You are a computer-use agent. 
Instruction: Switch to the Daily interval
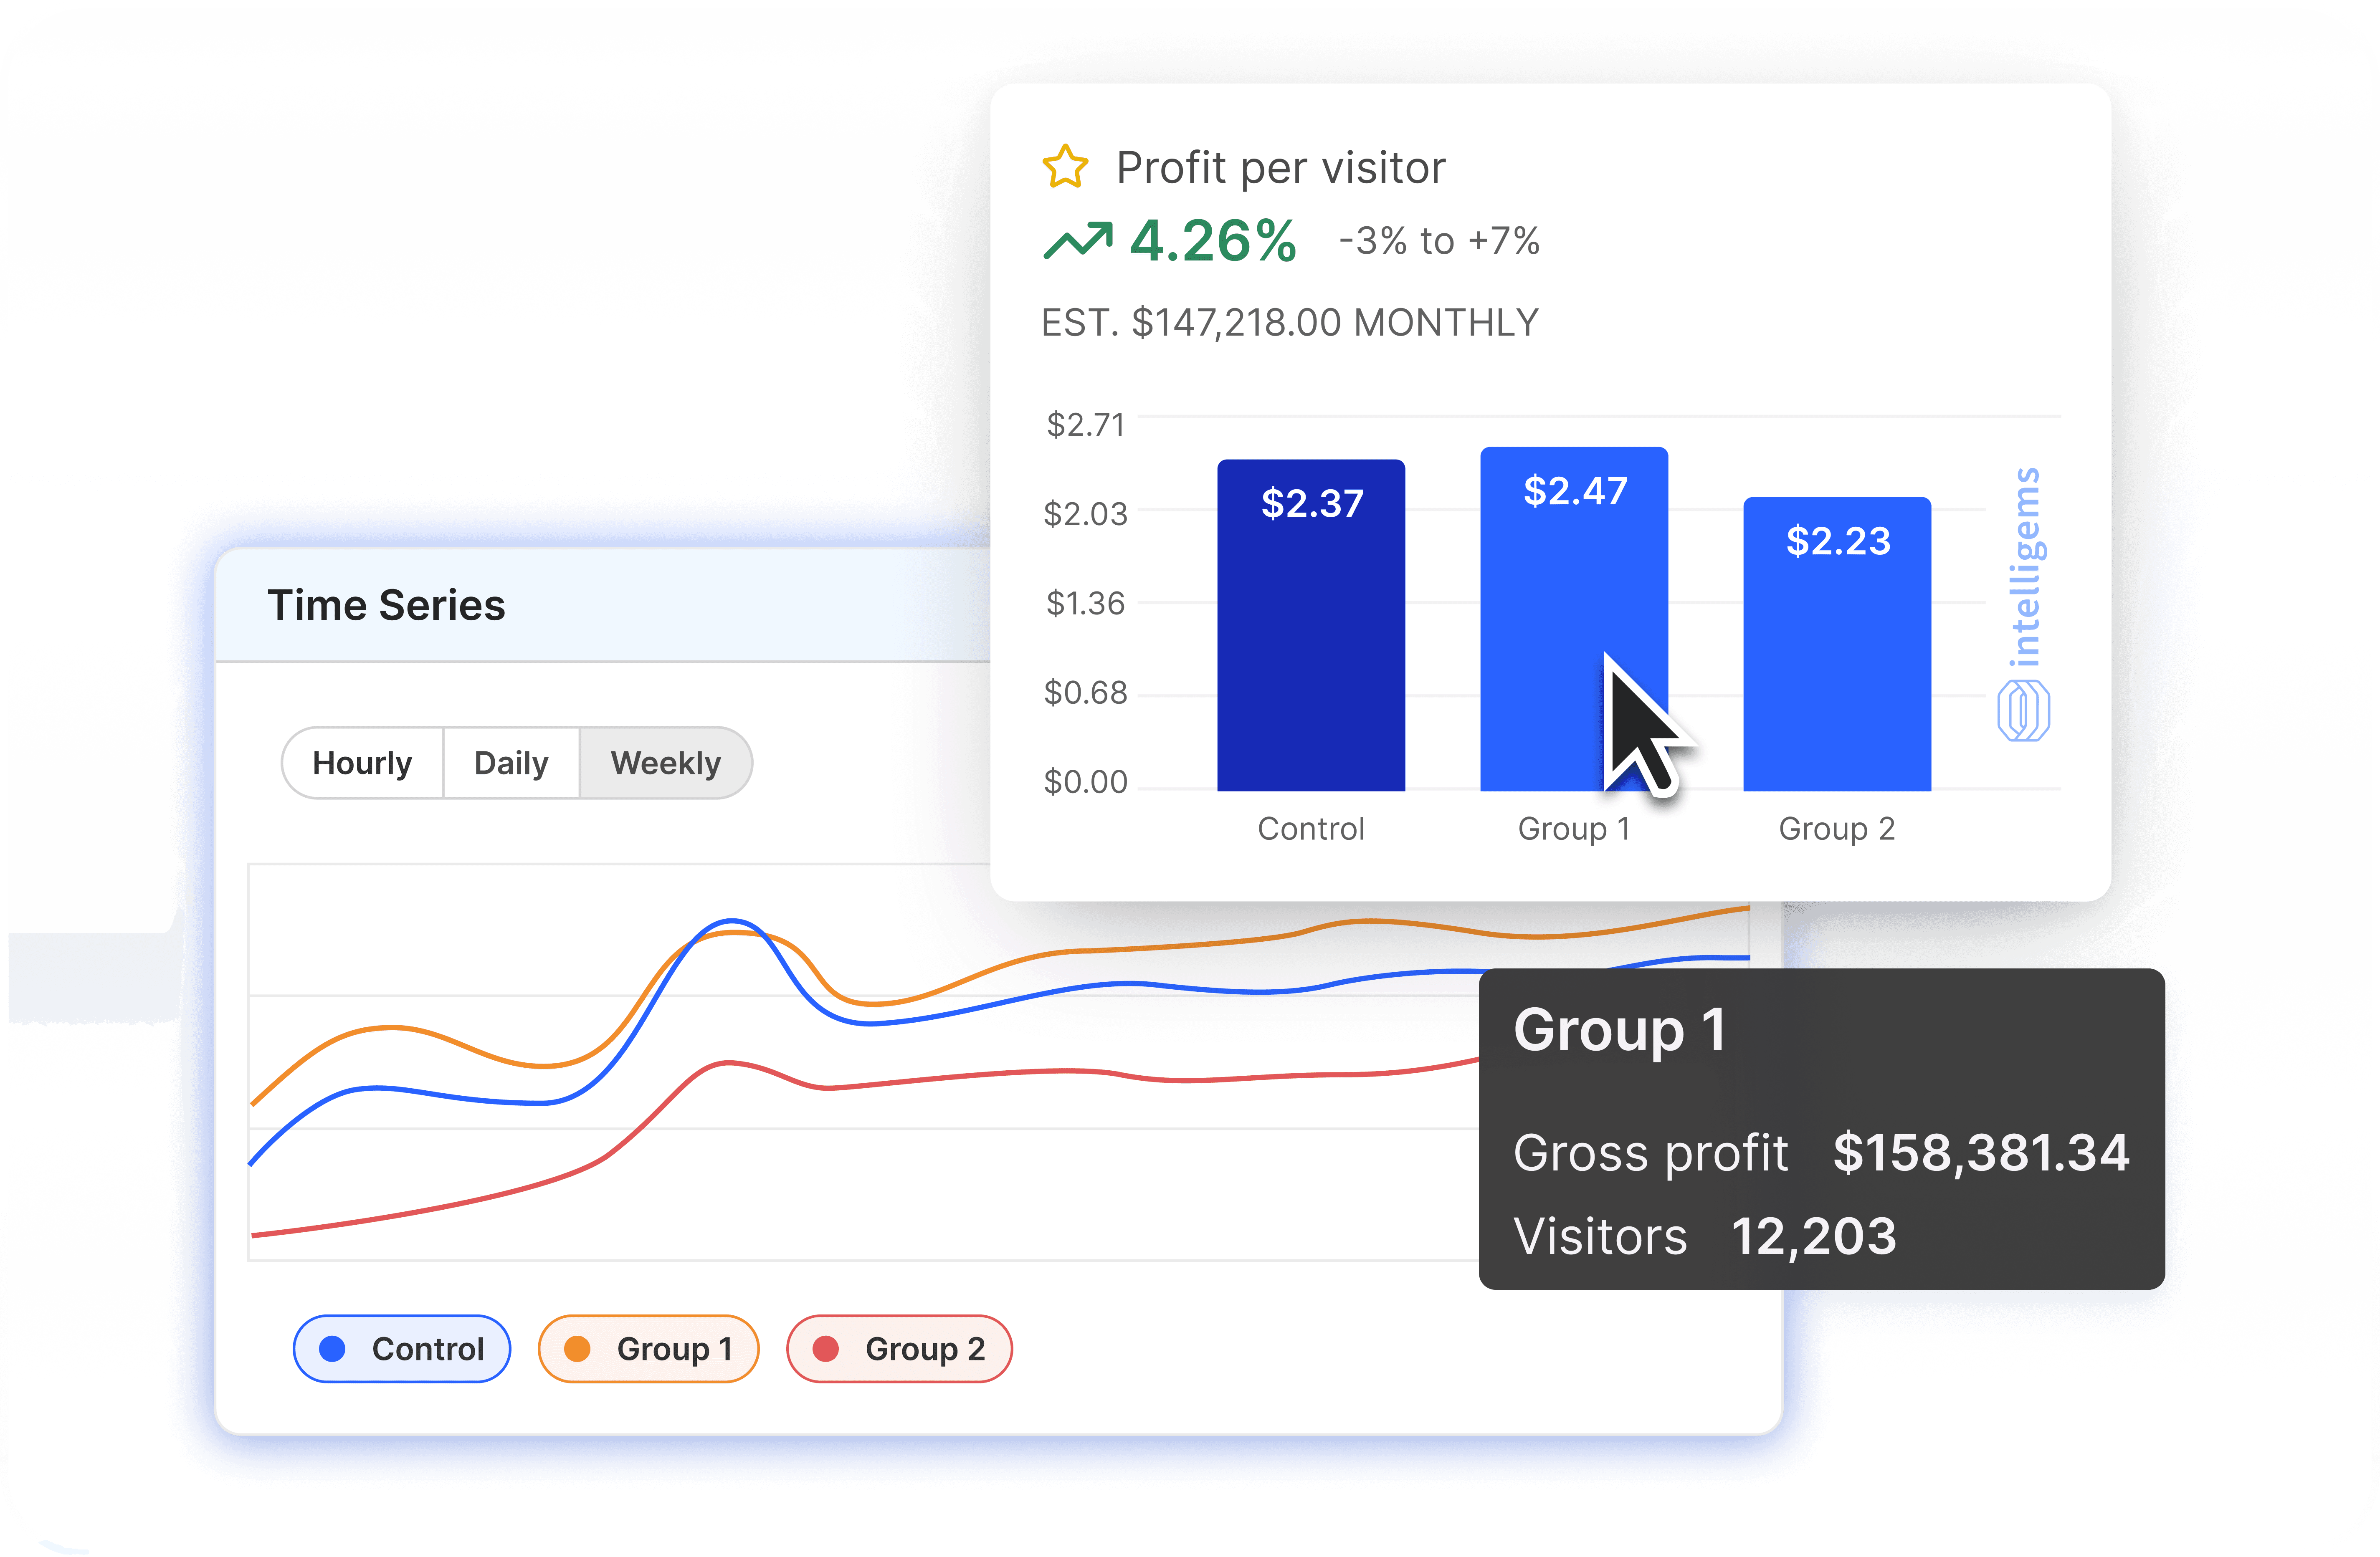click(511, 763)
